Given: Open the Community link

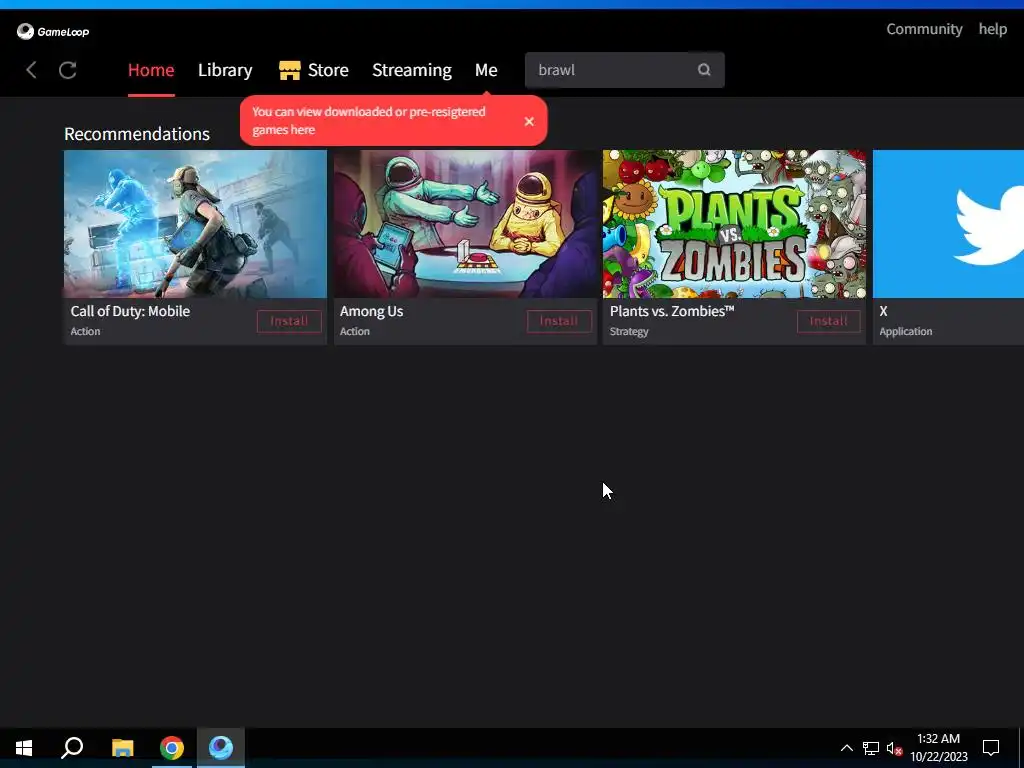Looking at the screenshot, I should (924, 29).
